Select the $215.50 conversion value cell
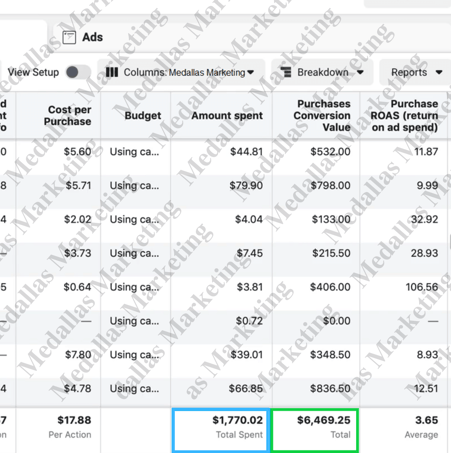 331,253
